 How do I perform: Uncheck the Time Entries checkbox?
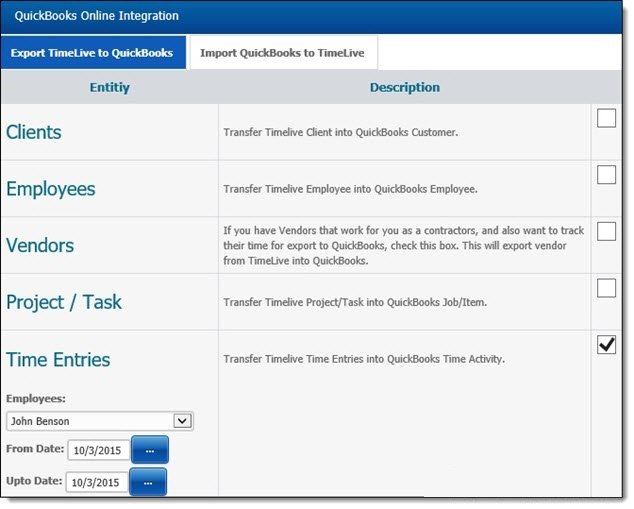coord(606,345)
